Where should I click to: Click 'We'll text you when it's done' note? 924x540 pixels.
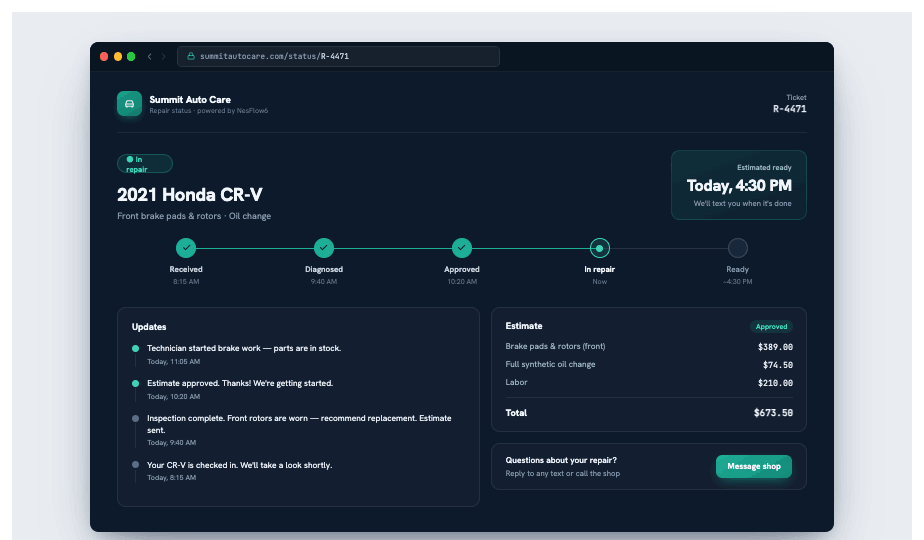(x=742, y=203)
